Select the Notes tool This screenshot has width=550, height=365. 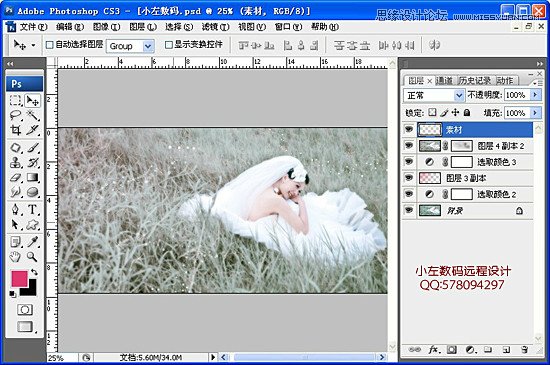(15, 242)
